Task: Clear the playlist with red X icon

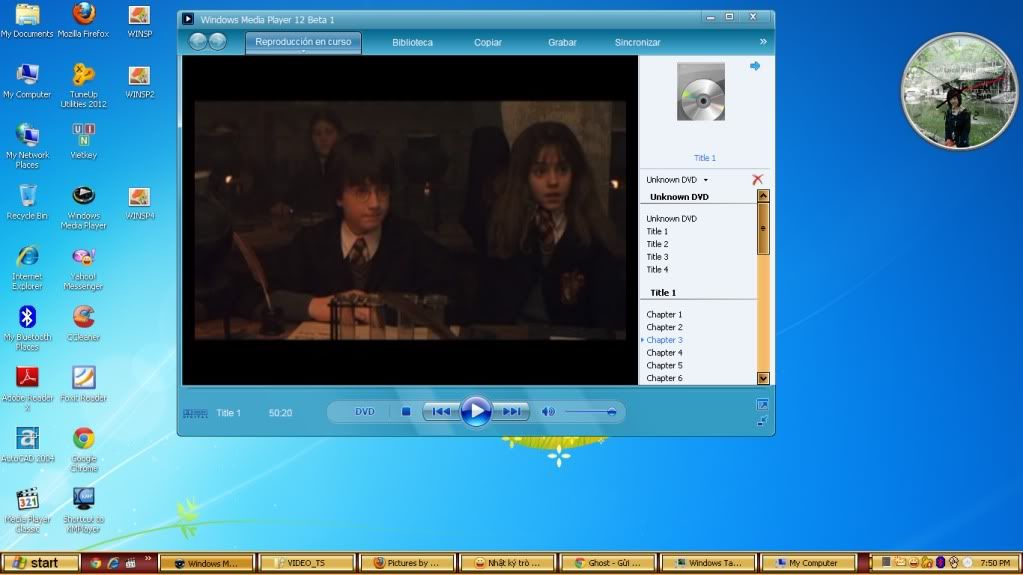Action: click(757, 179)
